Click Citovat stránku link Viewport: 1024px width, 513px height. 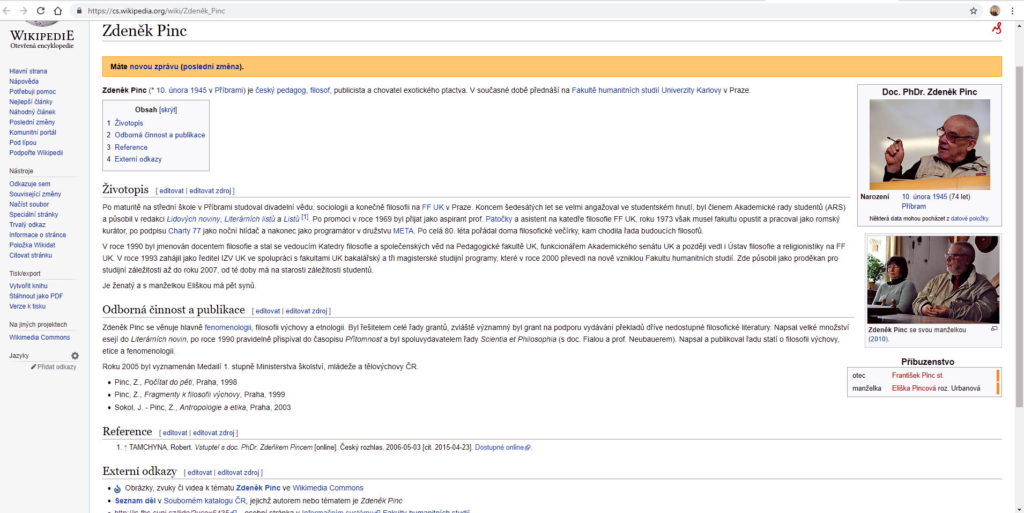coord(31,255)
